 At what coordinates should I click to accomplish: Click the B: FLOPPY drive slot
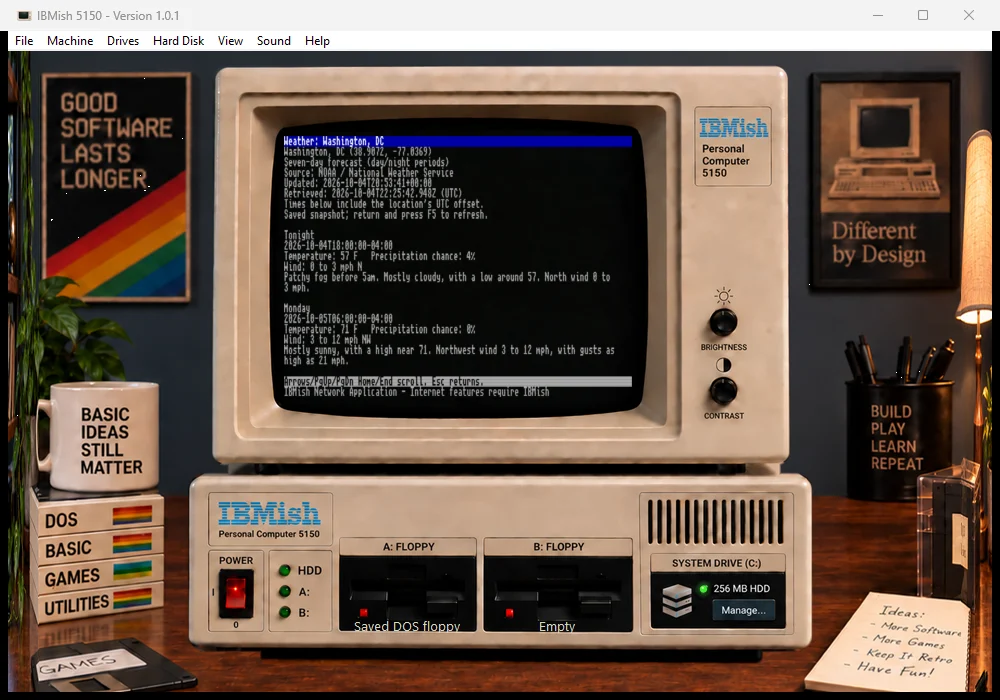pyautogui.click(x=558, y=594)
